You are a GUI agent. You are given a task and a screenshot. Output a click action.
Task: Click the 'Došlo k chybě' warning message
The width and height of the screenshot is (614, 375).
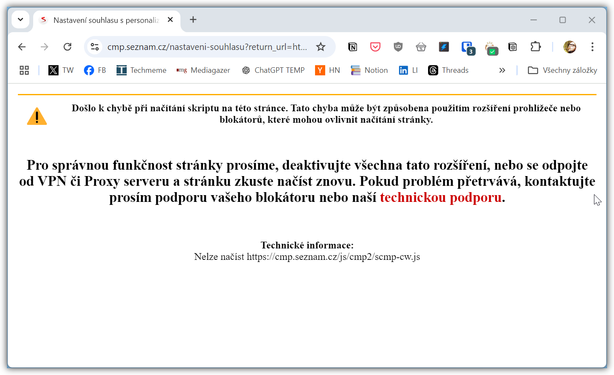click(326, 114)
